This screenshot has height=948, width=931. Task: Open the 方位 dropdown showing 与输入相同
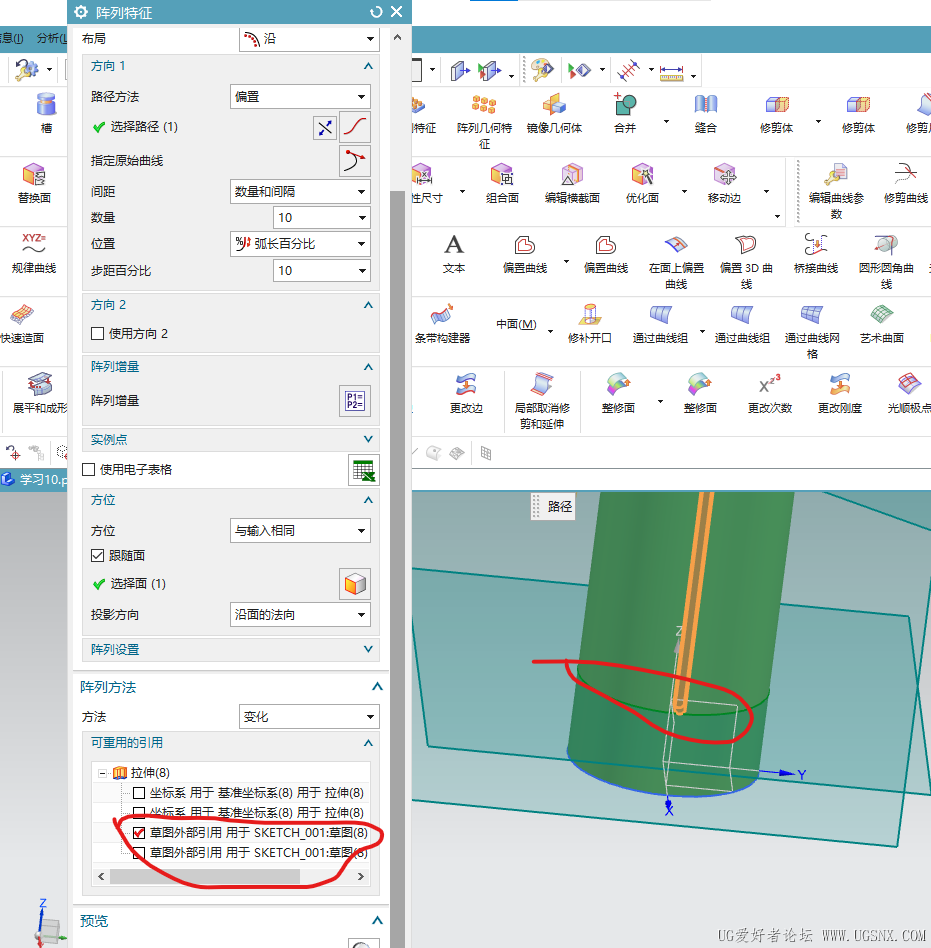(300, 530)
